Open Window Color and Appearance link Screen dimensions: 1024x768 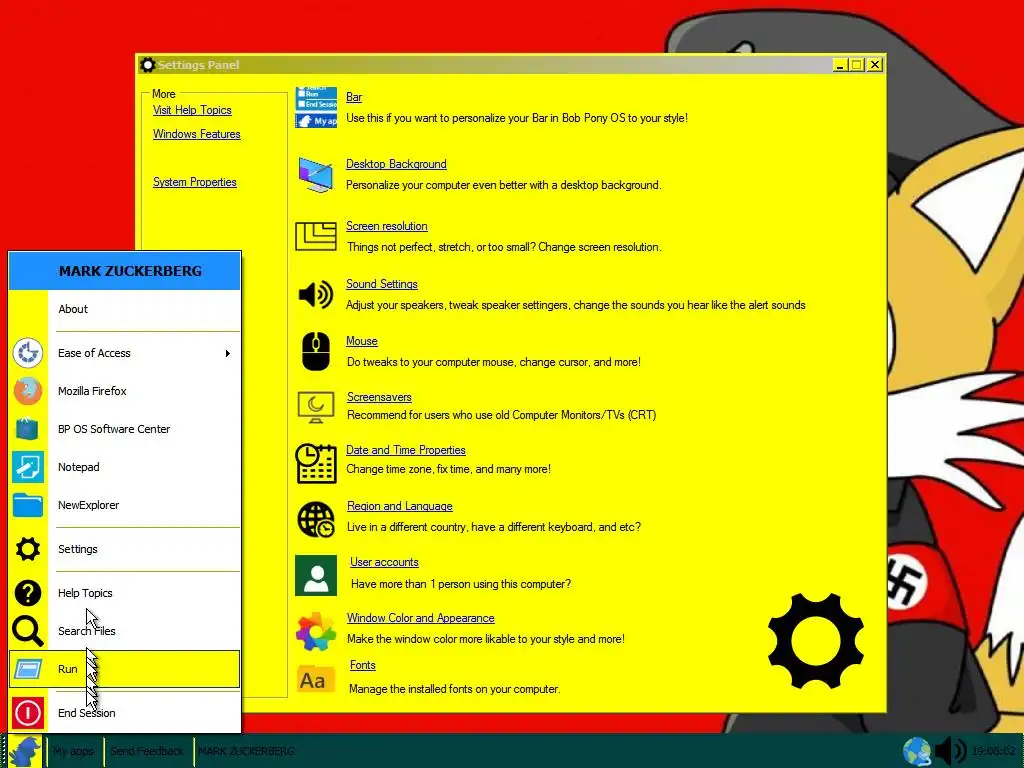(x=421, y=618)
